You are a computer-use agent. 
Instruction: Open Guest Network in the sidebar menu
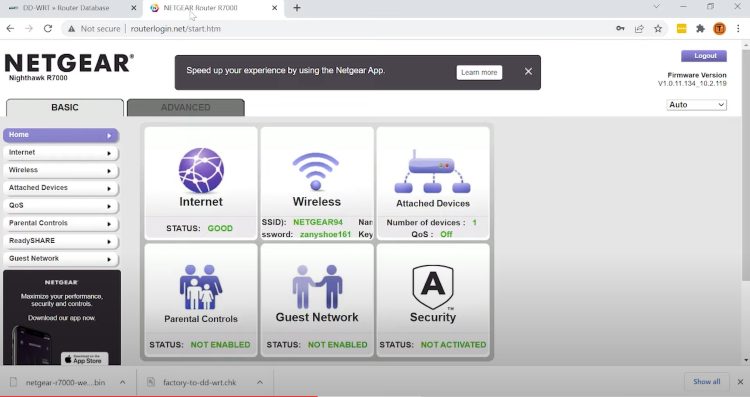tap(61, 259)
